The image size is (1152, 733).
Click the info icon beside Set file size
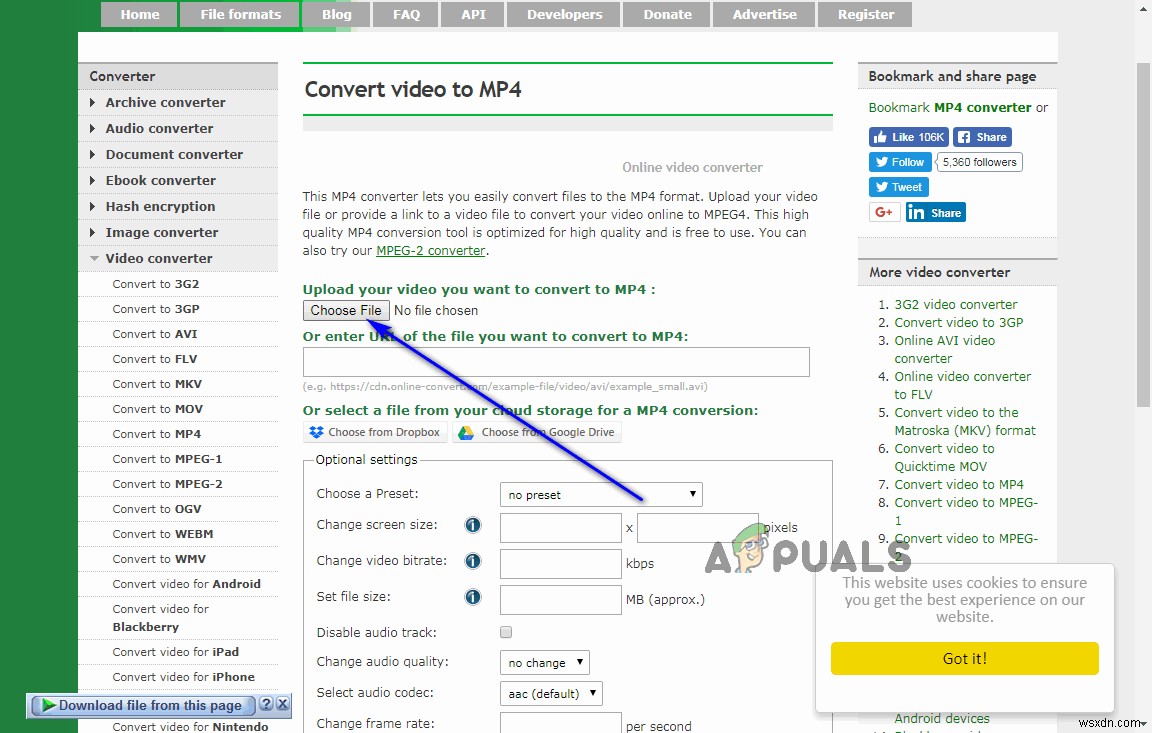472,597
